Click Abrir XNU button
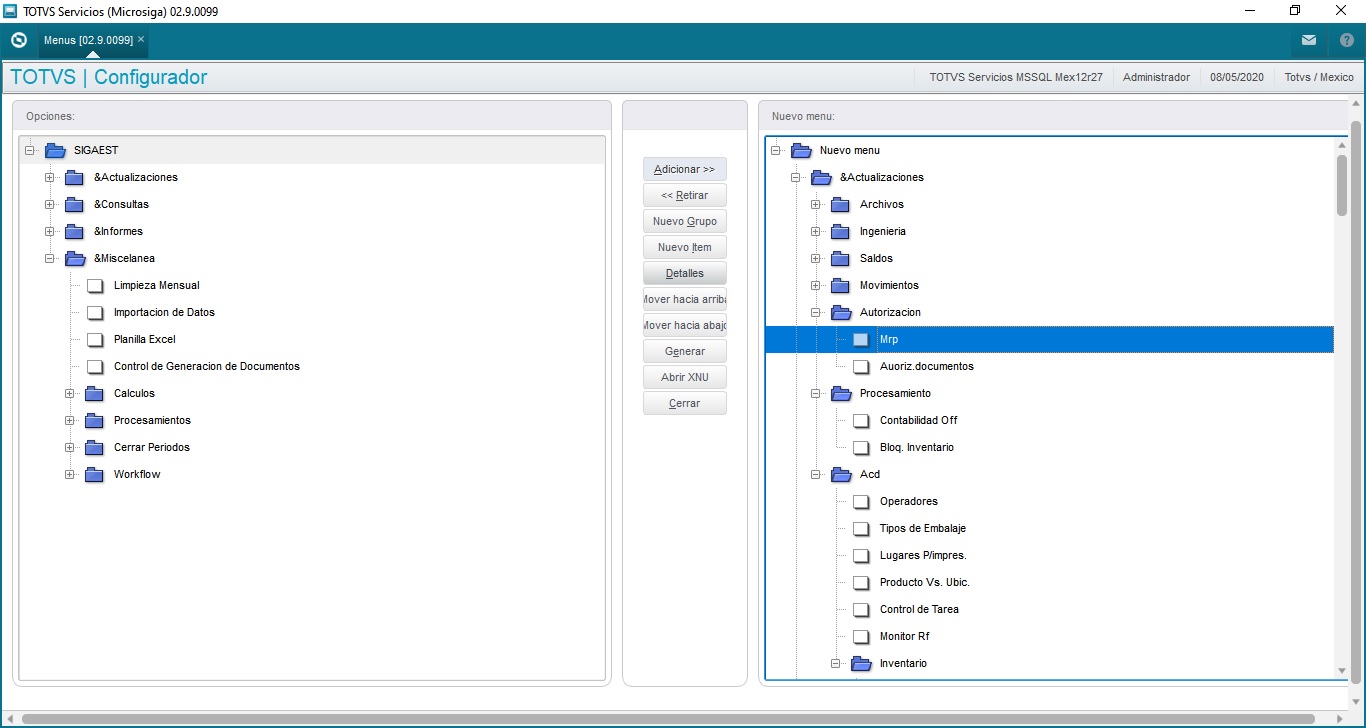 (x=685, y=377)
